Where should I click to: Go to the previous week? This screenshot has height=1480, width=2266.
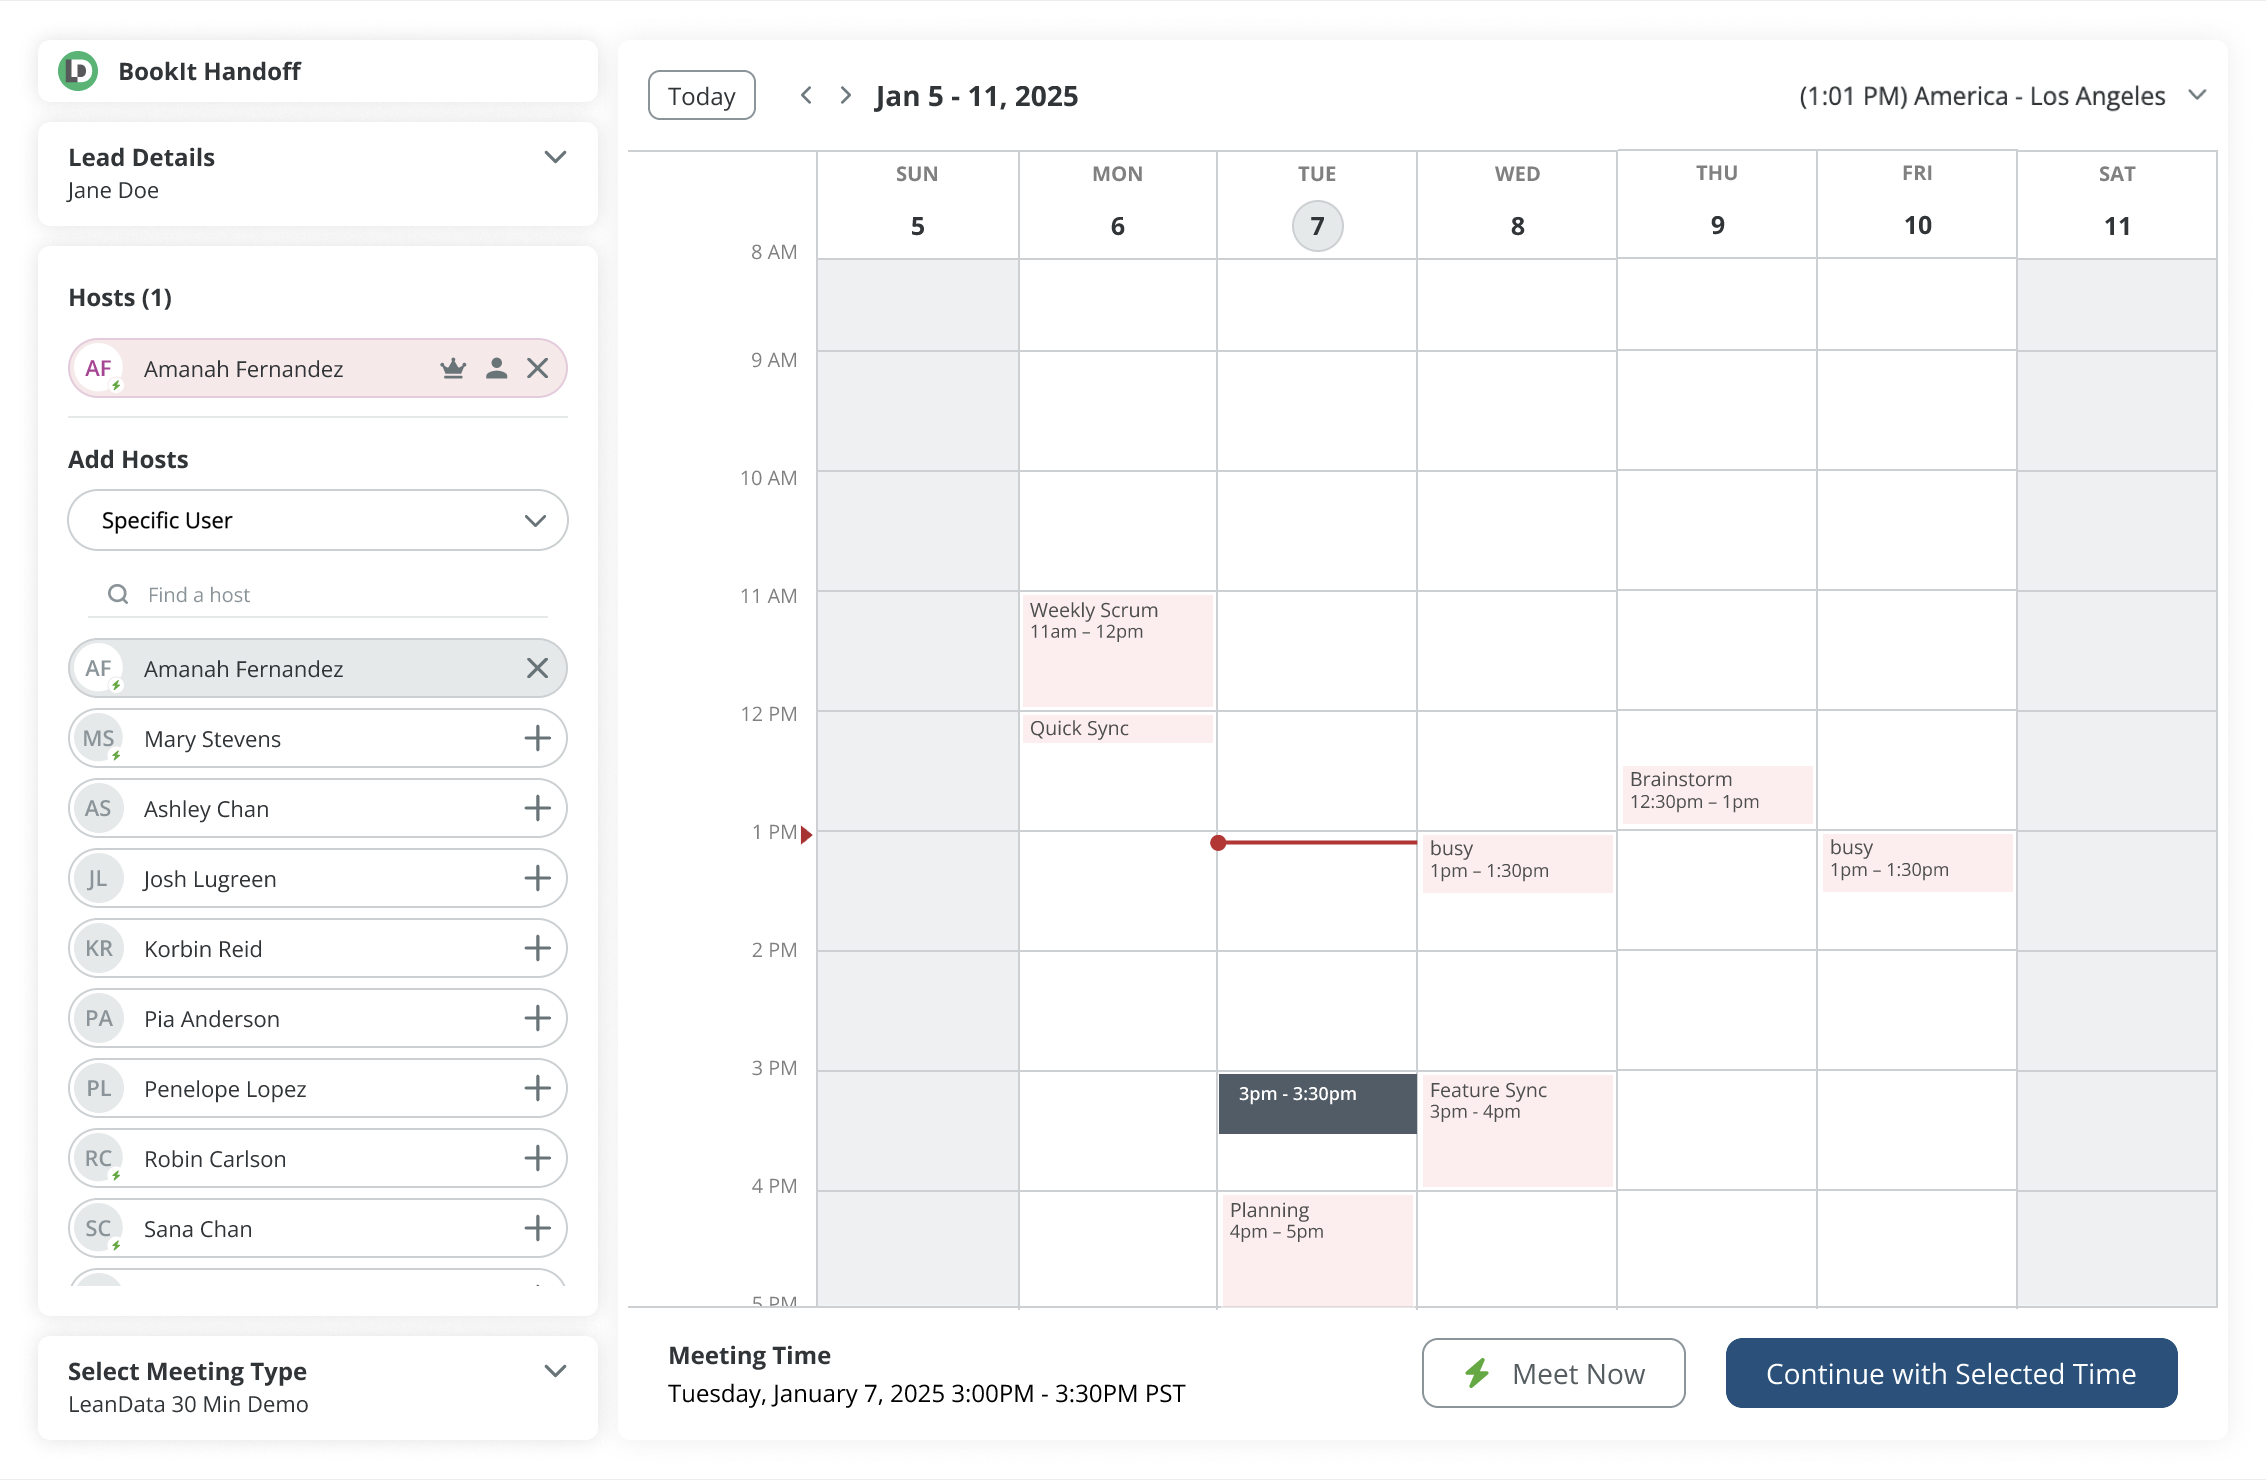806,95
